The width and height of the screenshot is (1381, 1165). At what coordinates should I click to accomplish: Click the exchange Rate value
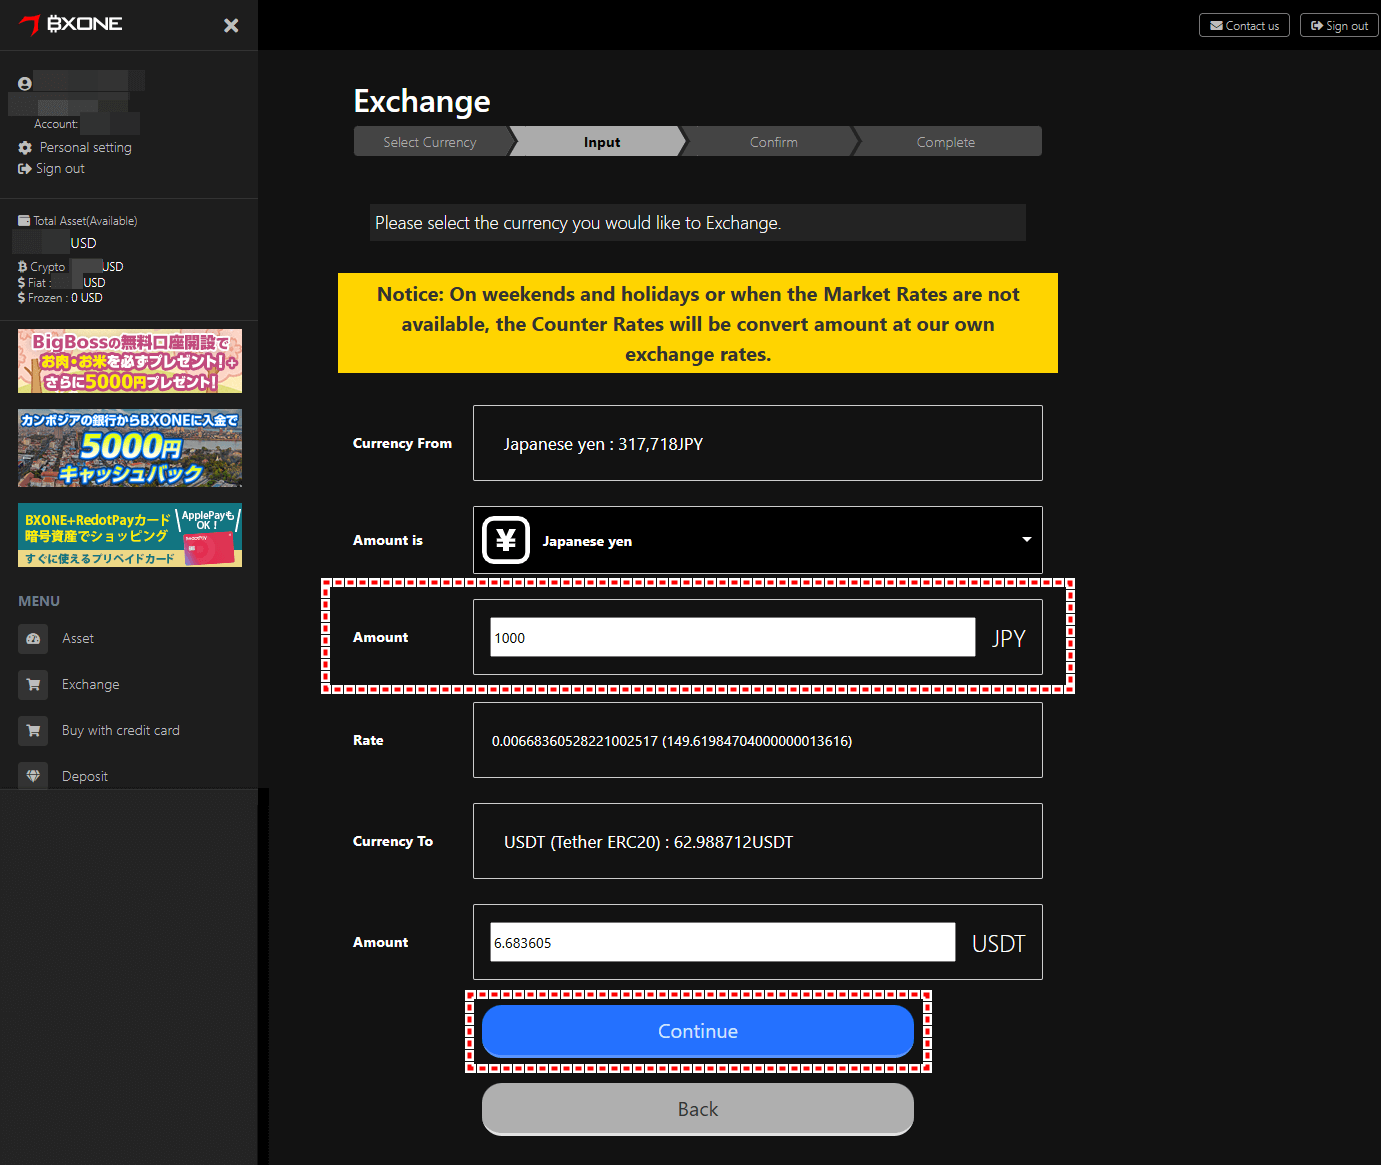(x=672, y=741)
